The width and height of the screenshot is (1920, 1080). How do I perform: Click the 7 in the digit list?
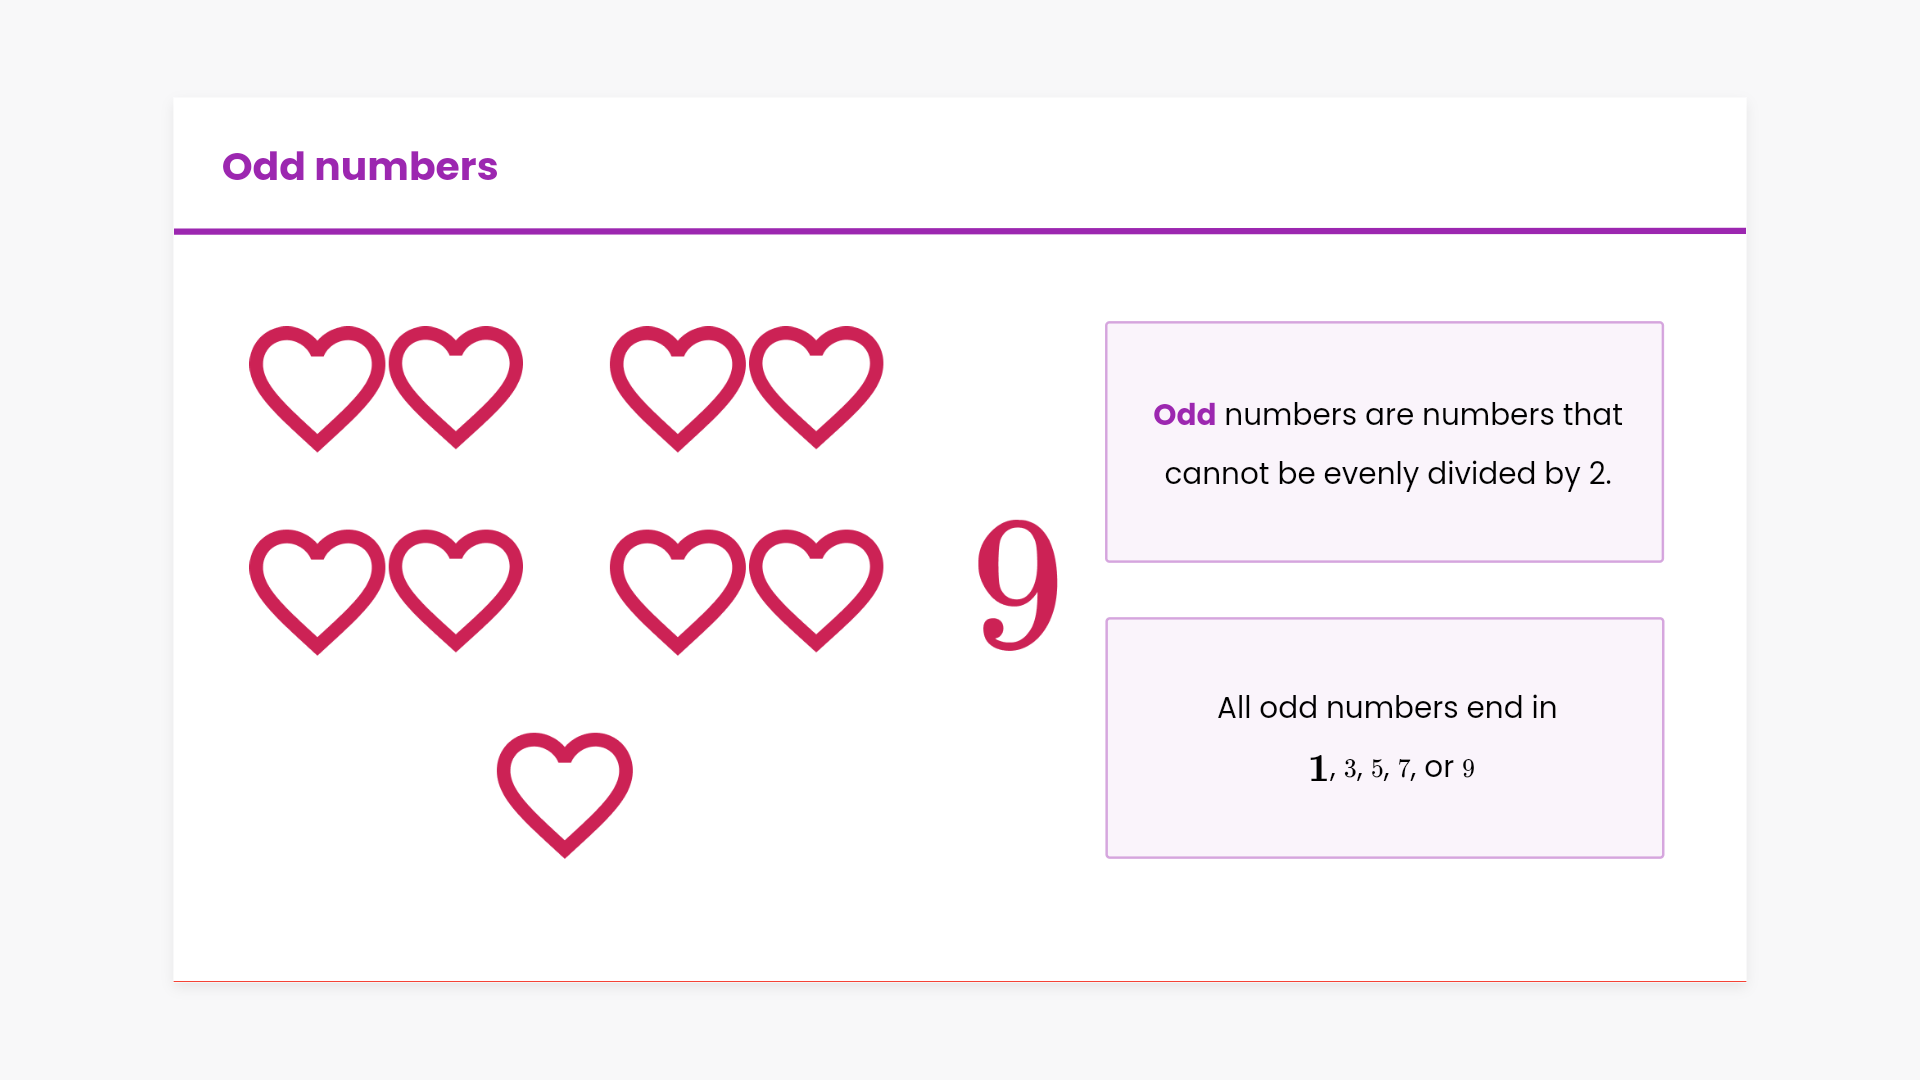[1404, 769]
